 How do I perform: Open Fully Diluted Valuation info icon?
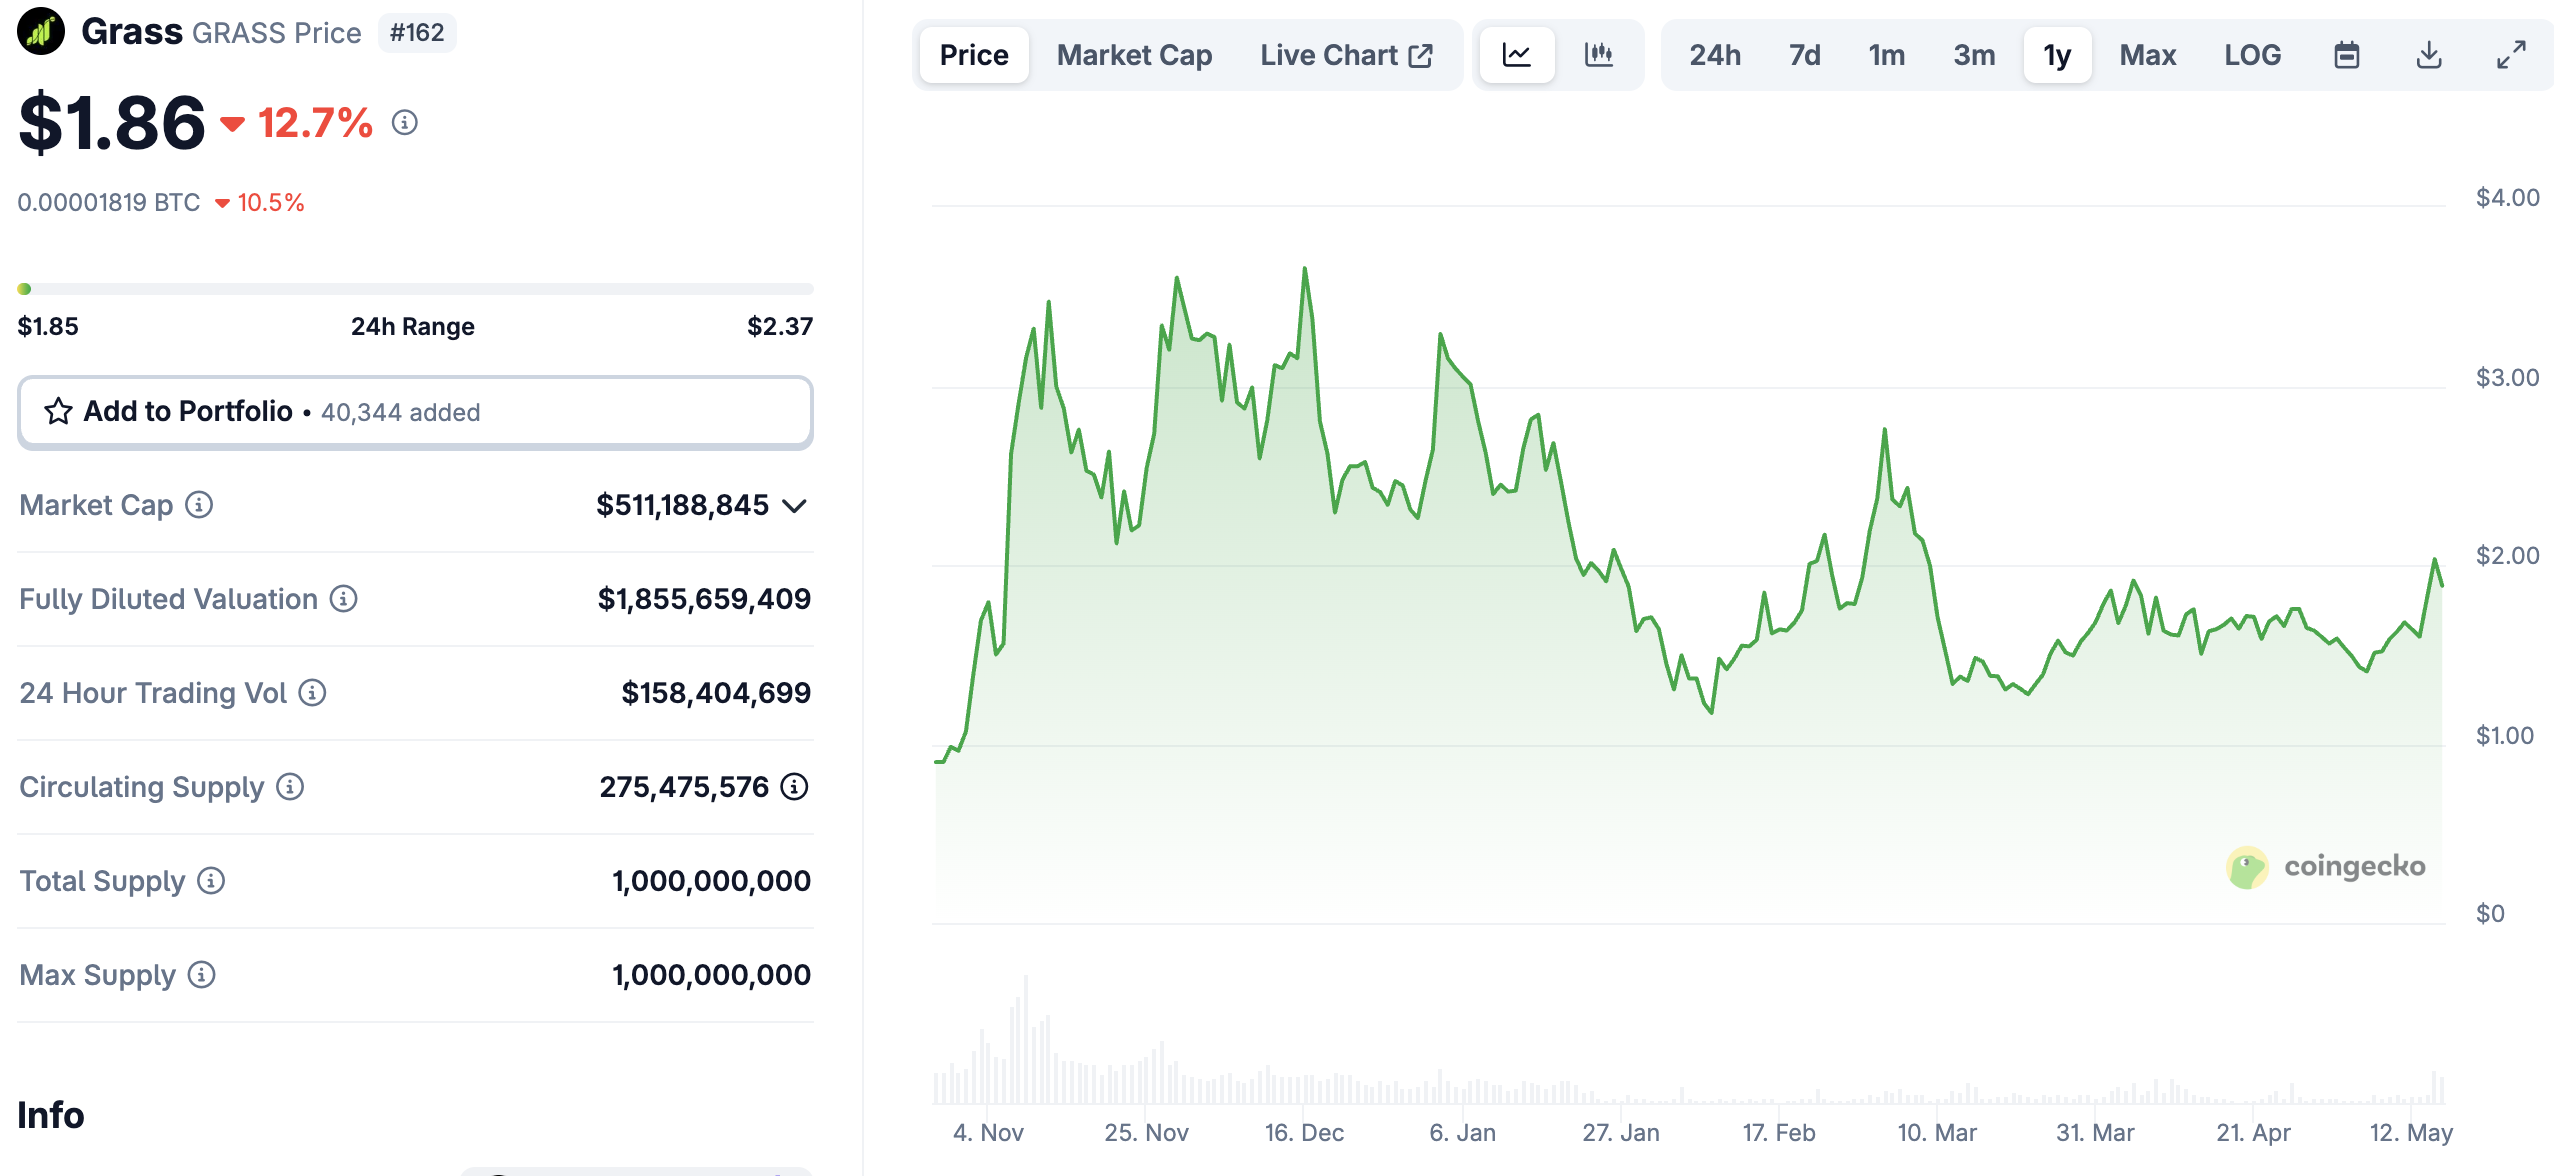pyautogui.click(x=343, y=599)
